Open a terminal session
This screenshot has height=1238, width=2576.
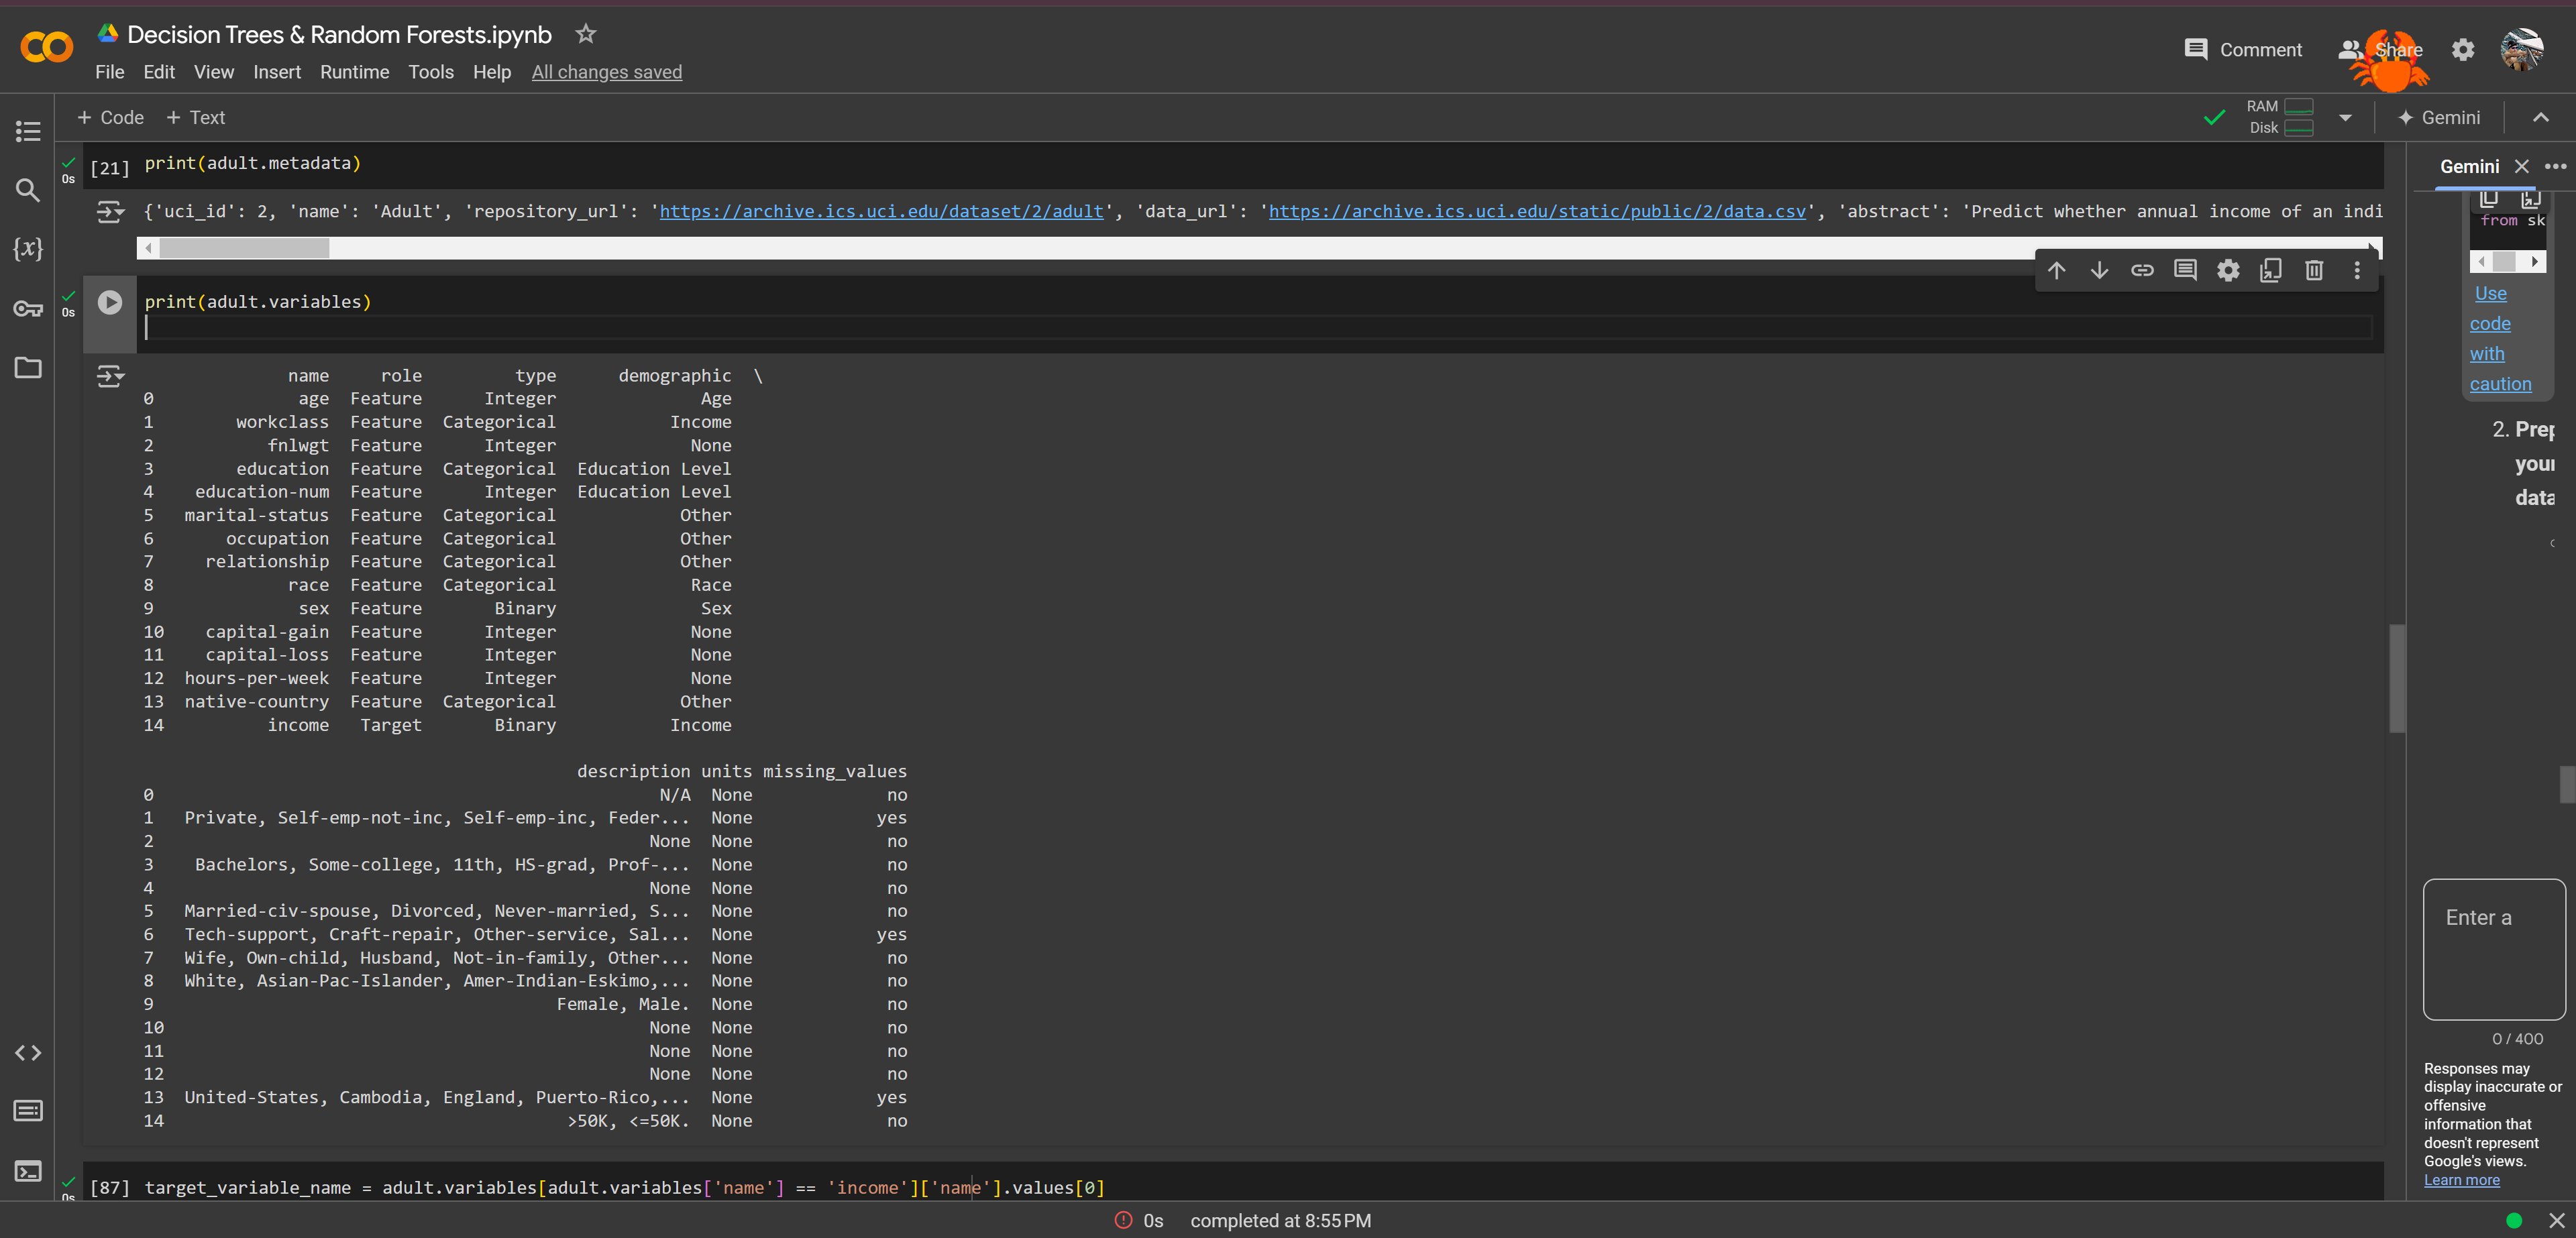coord(27,1171)
